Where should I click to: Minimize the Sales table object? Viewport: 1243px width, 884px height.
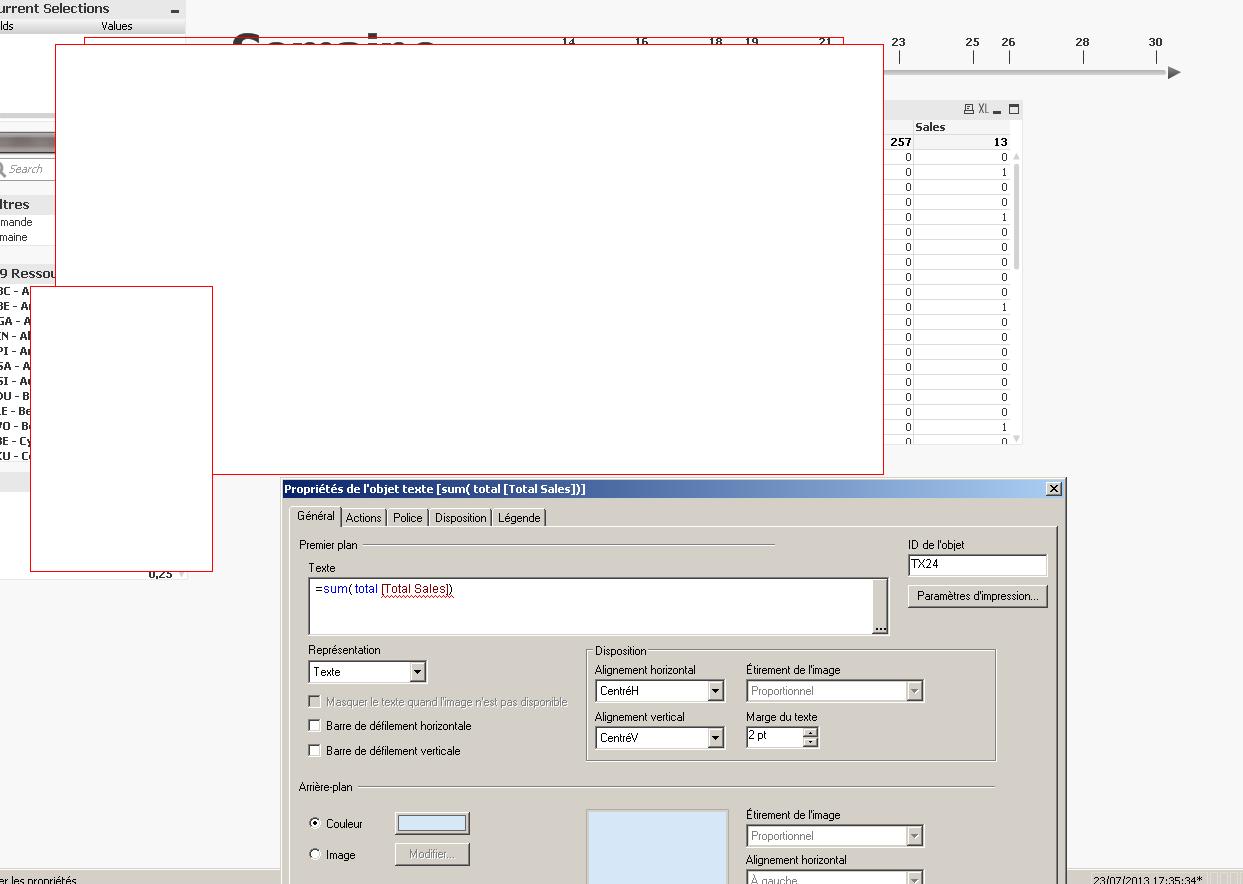(997, 110)
